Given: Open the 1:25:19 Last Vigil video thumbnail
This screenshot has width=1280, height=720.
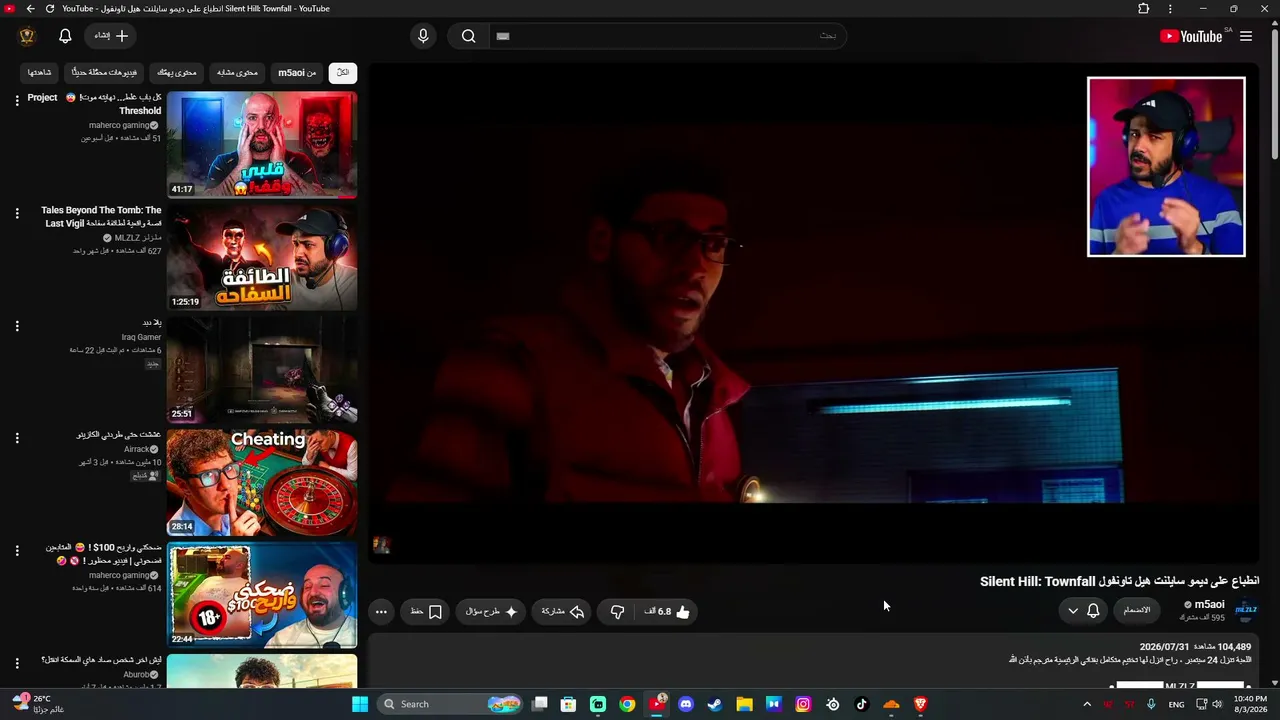Looking at the screenshot, I should pos(262,258).
